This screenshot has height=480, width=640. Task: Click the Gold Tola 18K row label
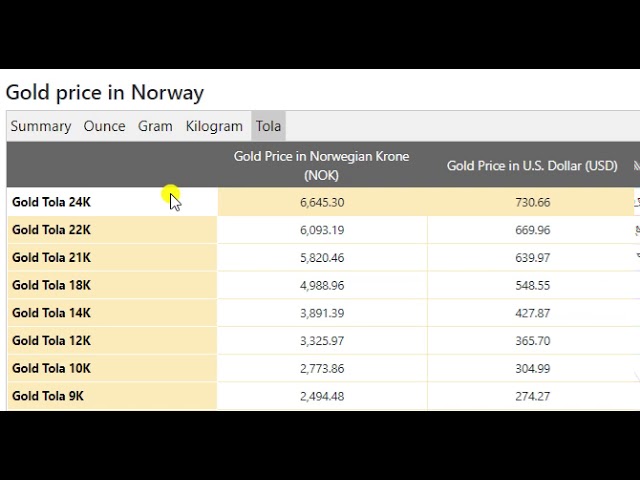[x=52, y=285]
